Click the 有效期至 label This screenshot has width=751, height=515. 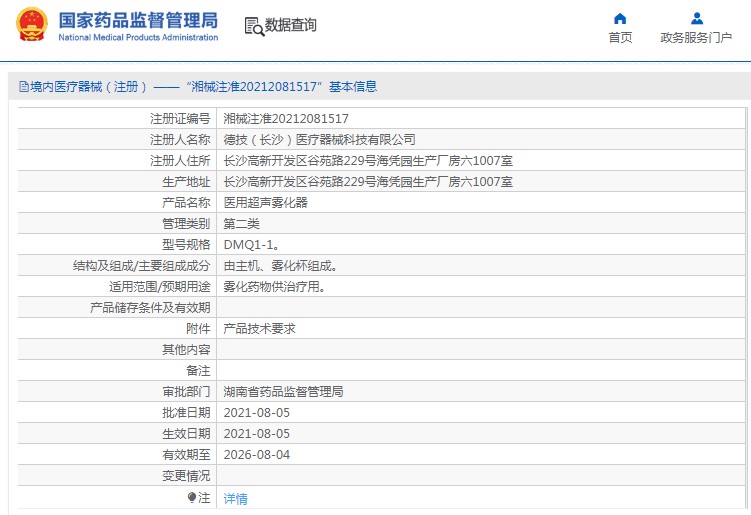click(x=186, y=455)
